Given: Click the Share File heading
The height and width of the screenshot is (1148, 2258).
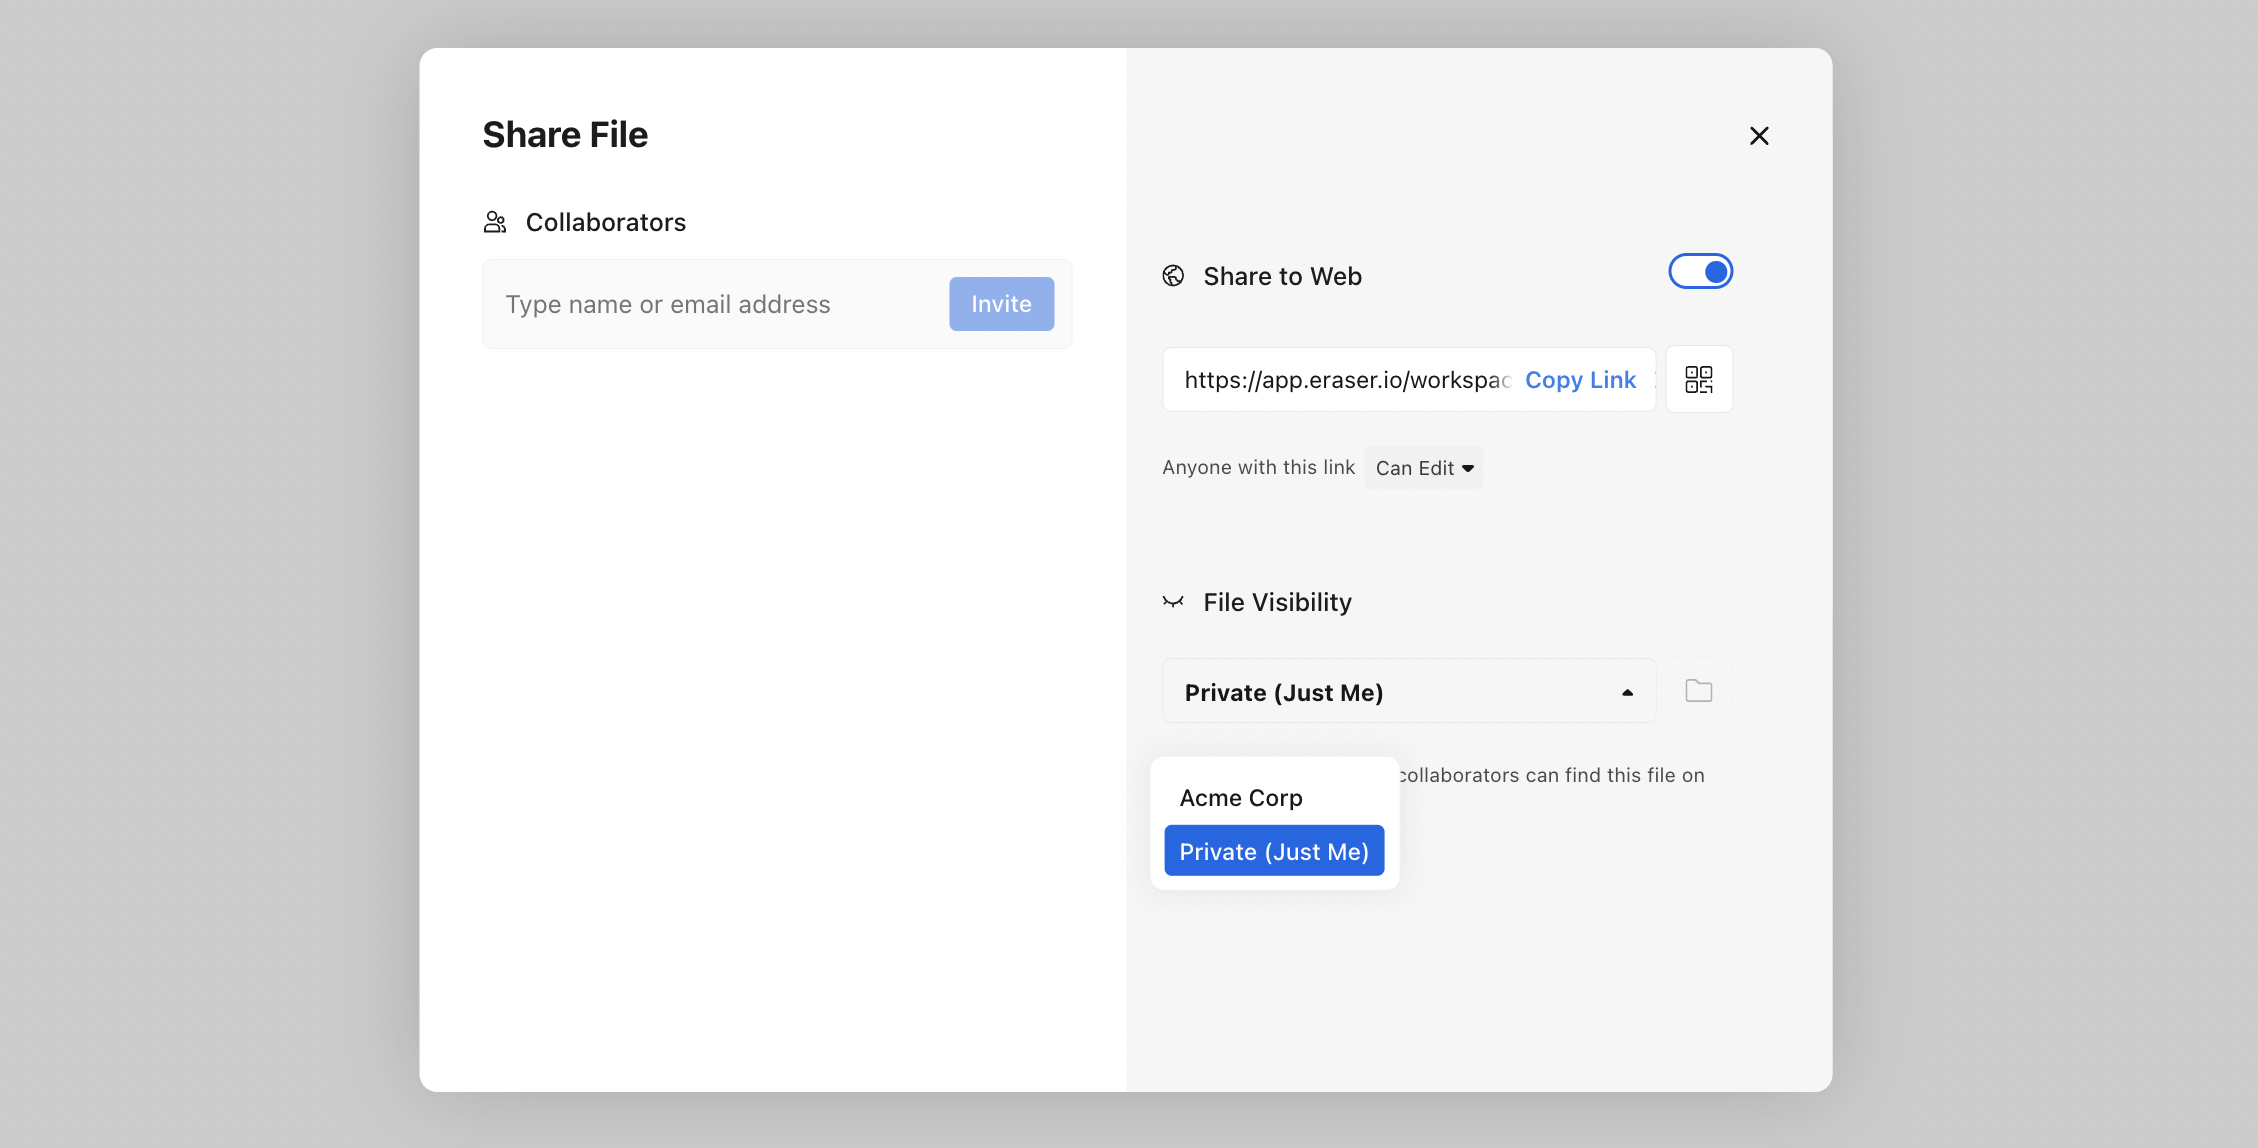Looking at the screenshot, I should click(565, 135).
